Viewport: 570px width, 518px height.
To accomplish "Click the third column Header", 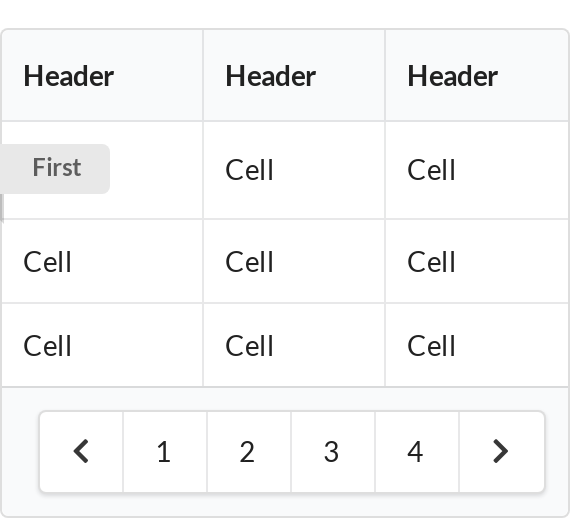I will click(x=453, y=76).
